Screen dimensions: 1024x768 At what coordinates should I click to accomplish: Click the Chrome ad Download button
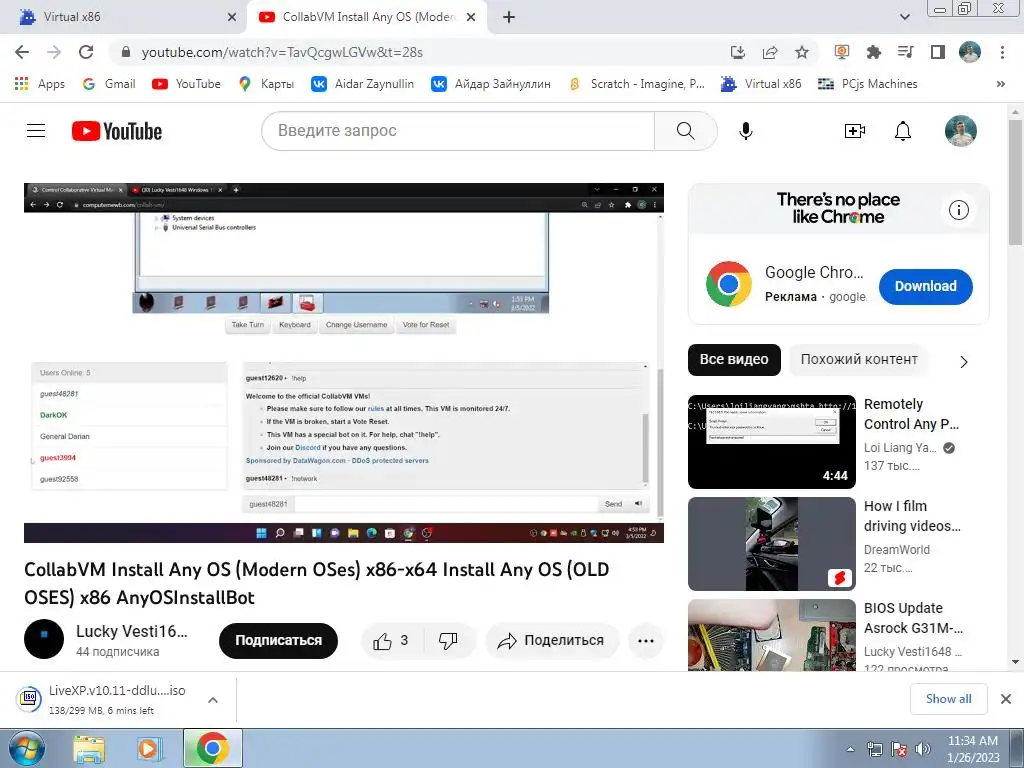(x=925, y=286)
